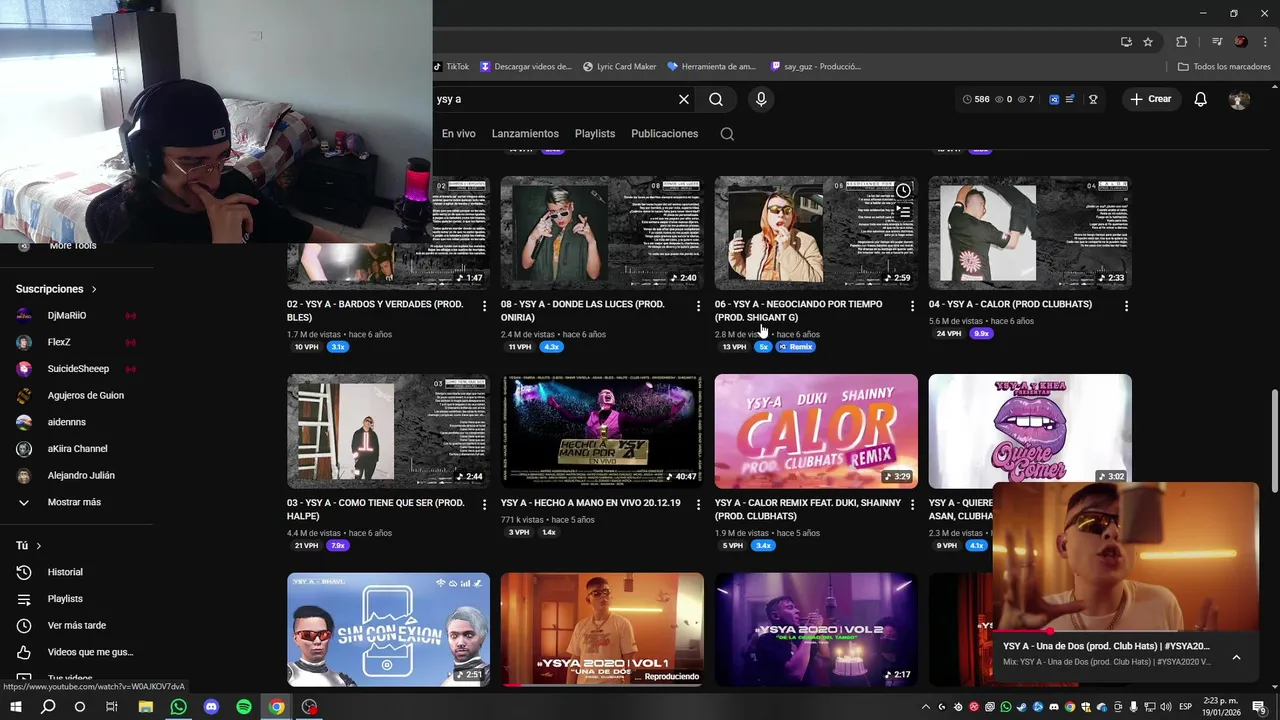The height and width of the screenshot is (720, 1280).
Task: Open more options for CALOR REMIX video
Action: click(912, 505)
